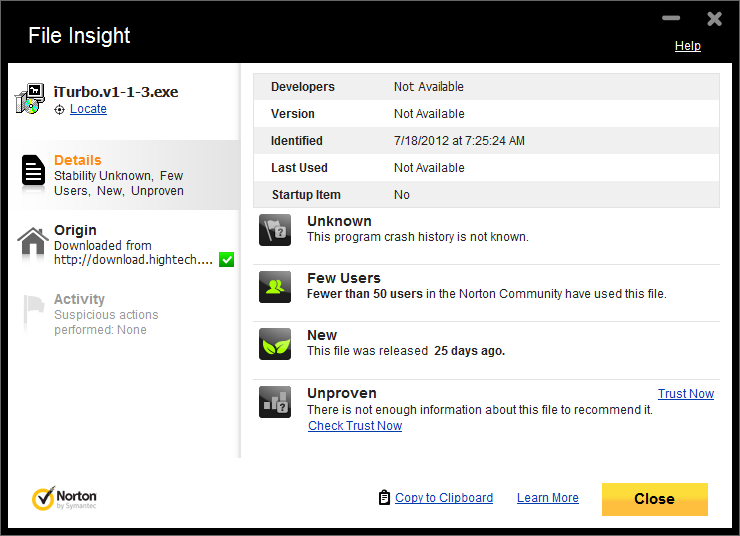
Task: Click the green checkmark beside Origin
Action: pyautogui.click(x=227, y=260)
